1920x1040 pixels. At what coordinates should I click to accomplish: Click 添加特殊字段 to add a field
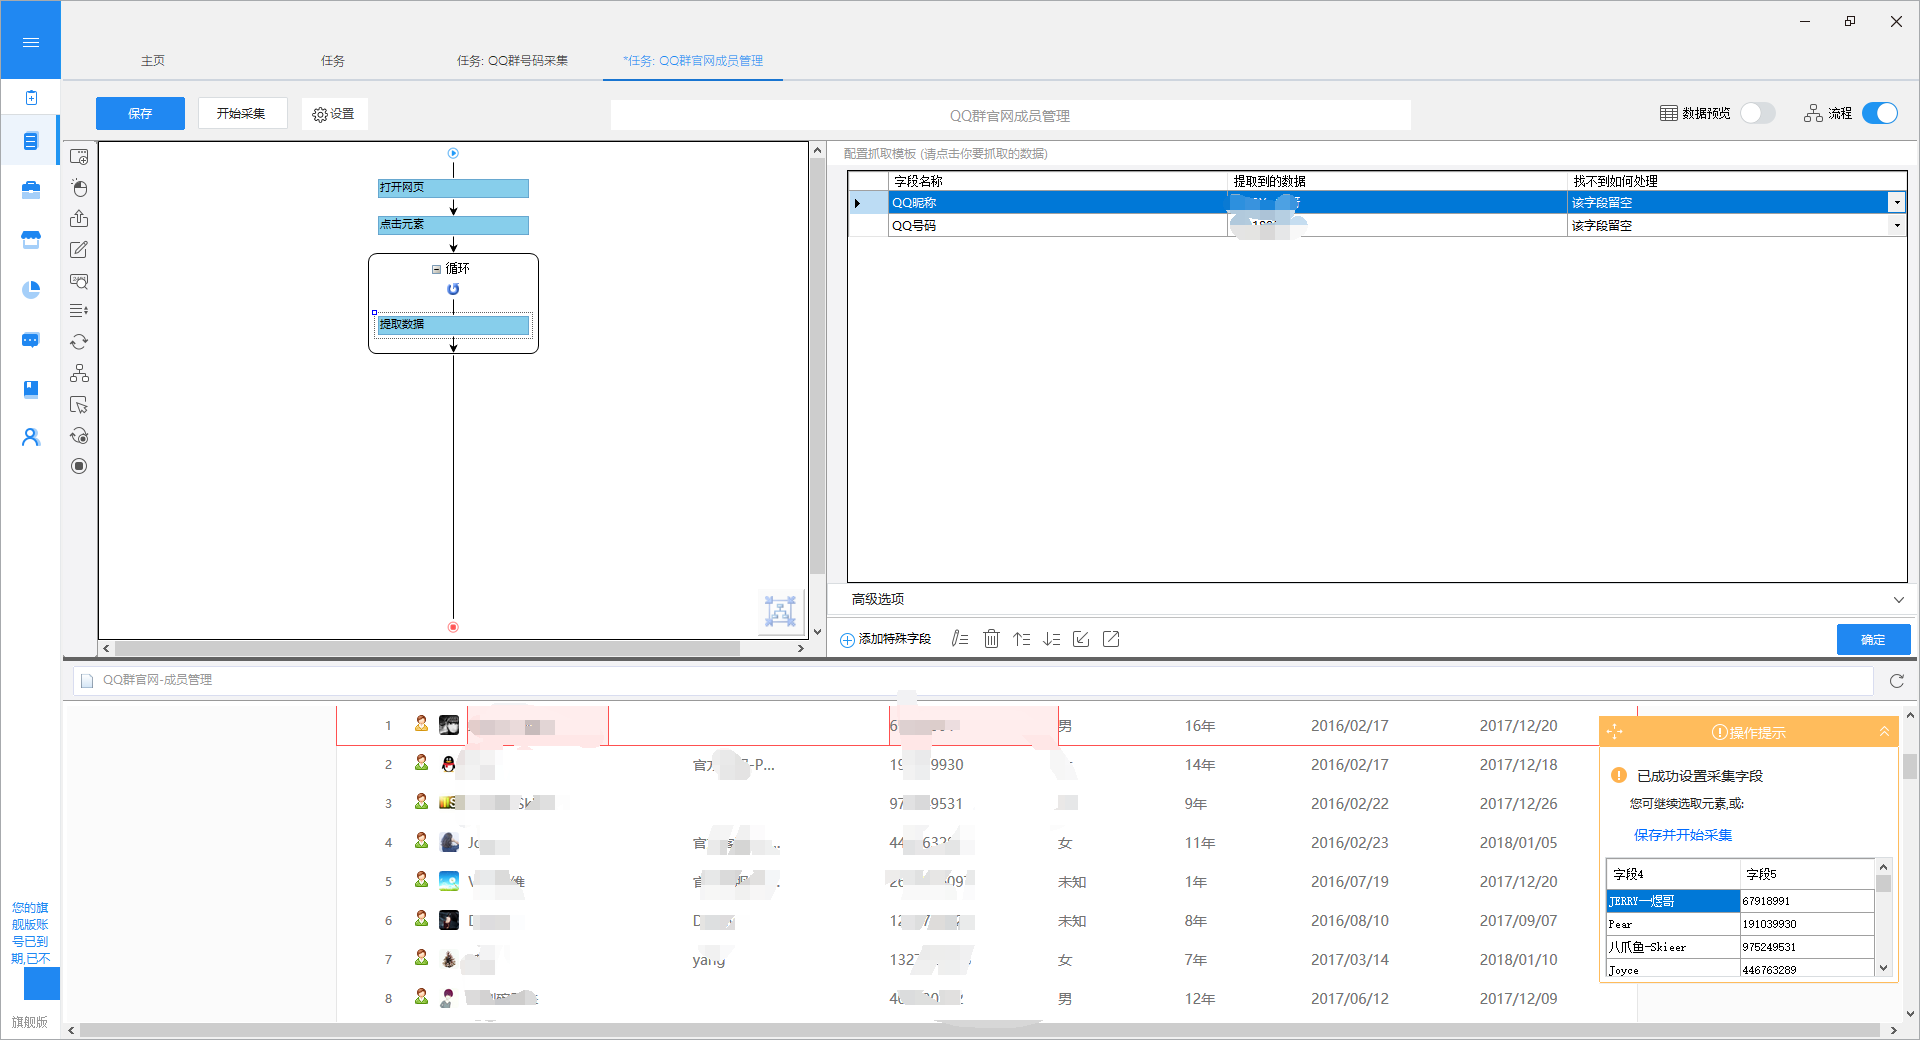pos(885,639)
